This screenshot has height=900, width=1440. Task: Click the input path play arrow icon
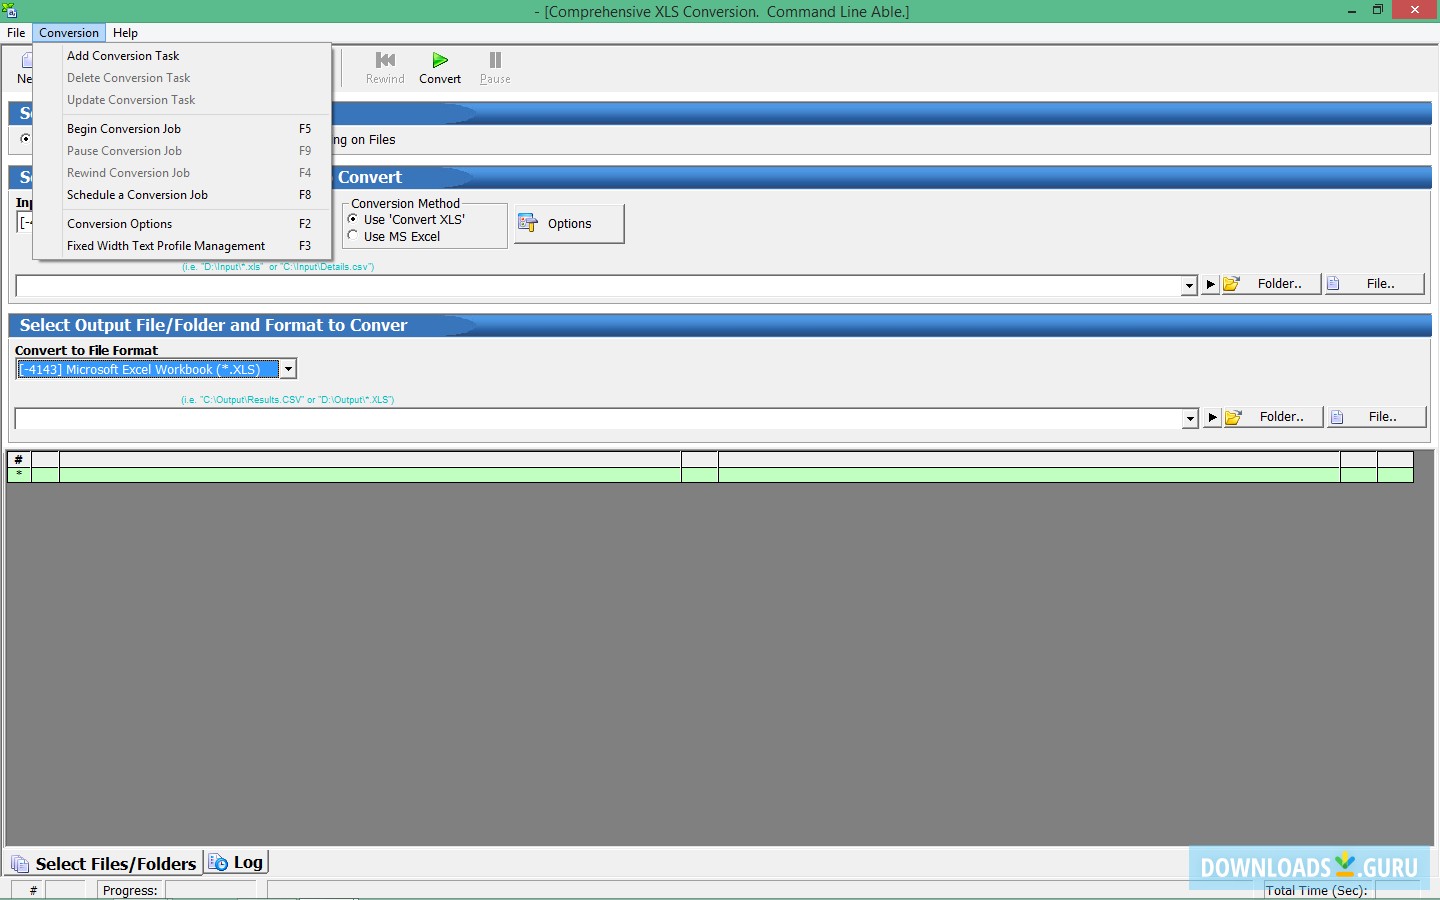(x=1210, y=284)
